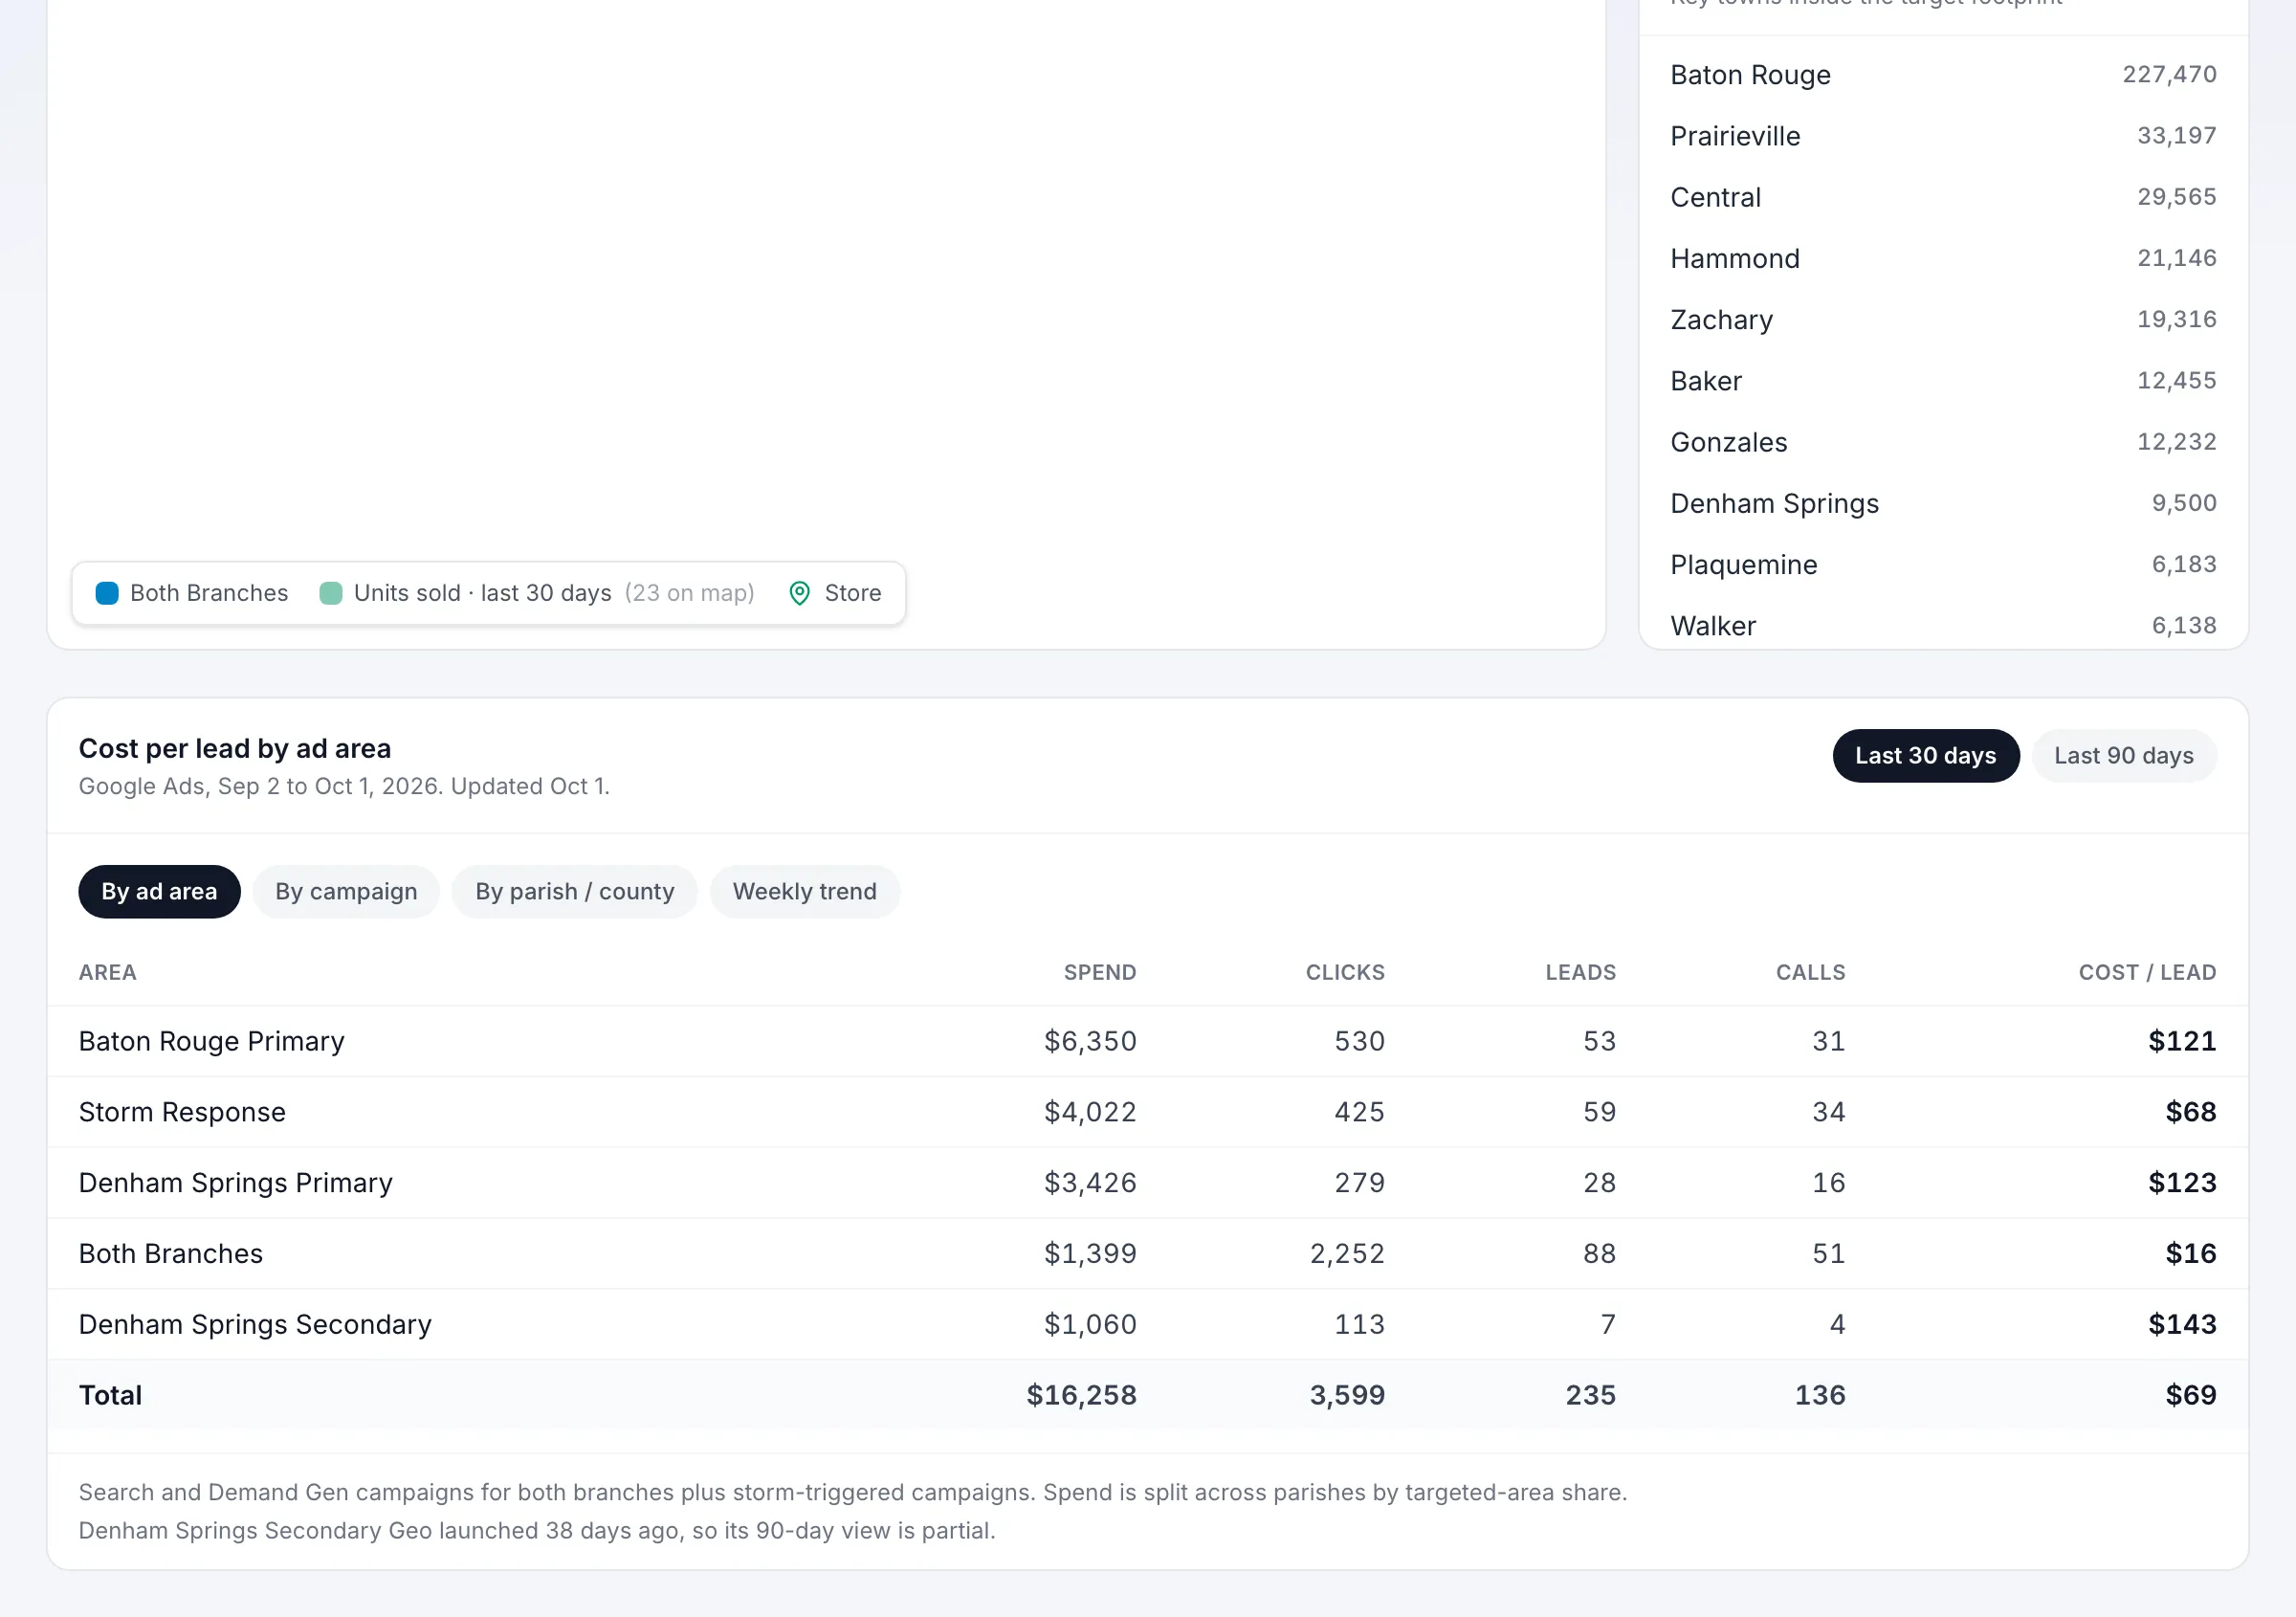Click total spend $16,258
Viewport: 2296px width, 1617px height.
(1081, 1395)
